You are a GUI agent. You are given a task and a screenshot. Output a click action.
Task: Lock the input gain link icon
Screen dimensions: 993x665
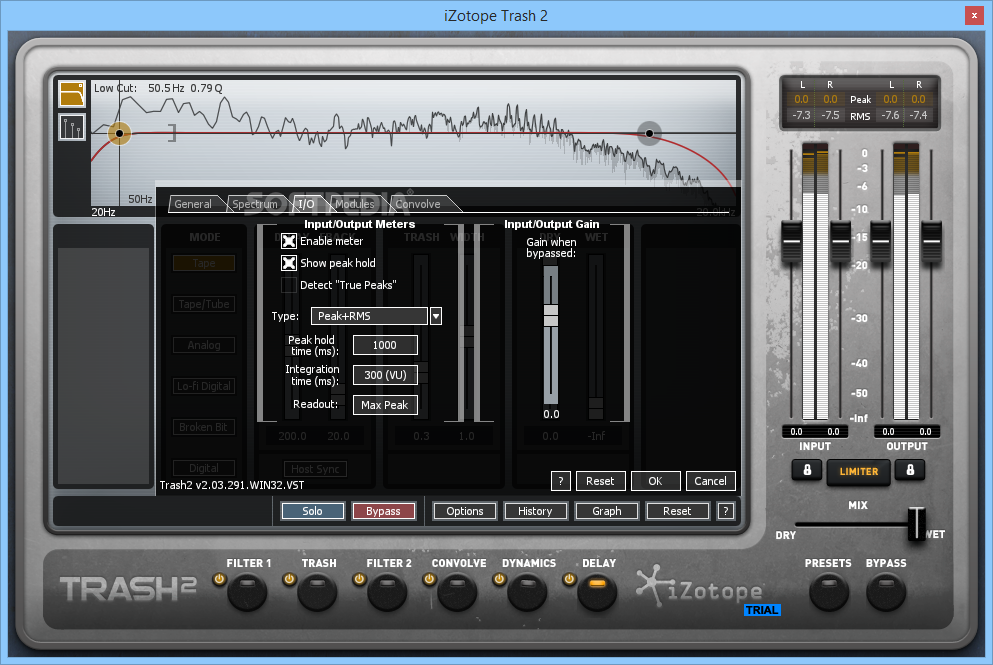(x=807, y=470)
